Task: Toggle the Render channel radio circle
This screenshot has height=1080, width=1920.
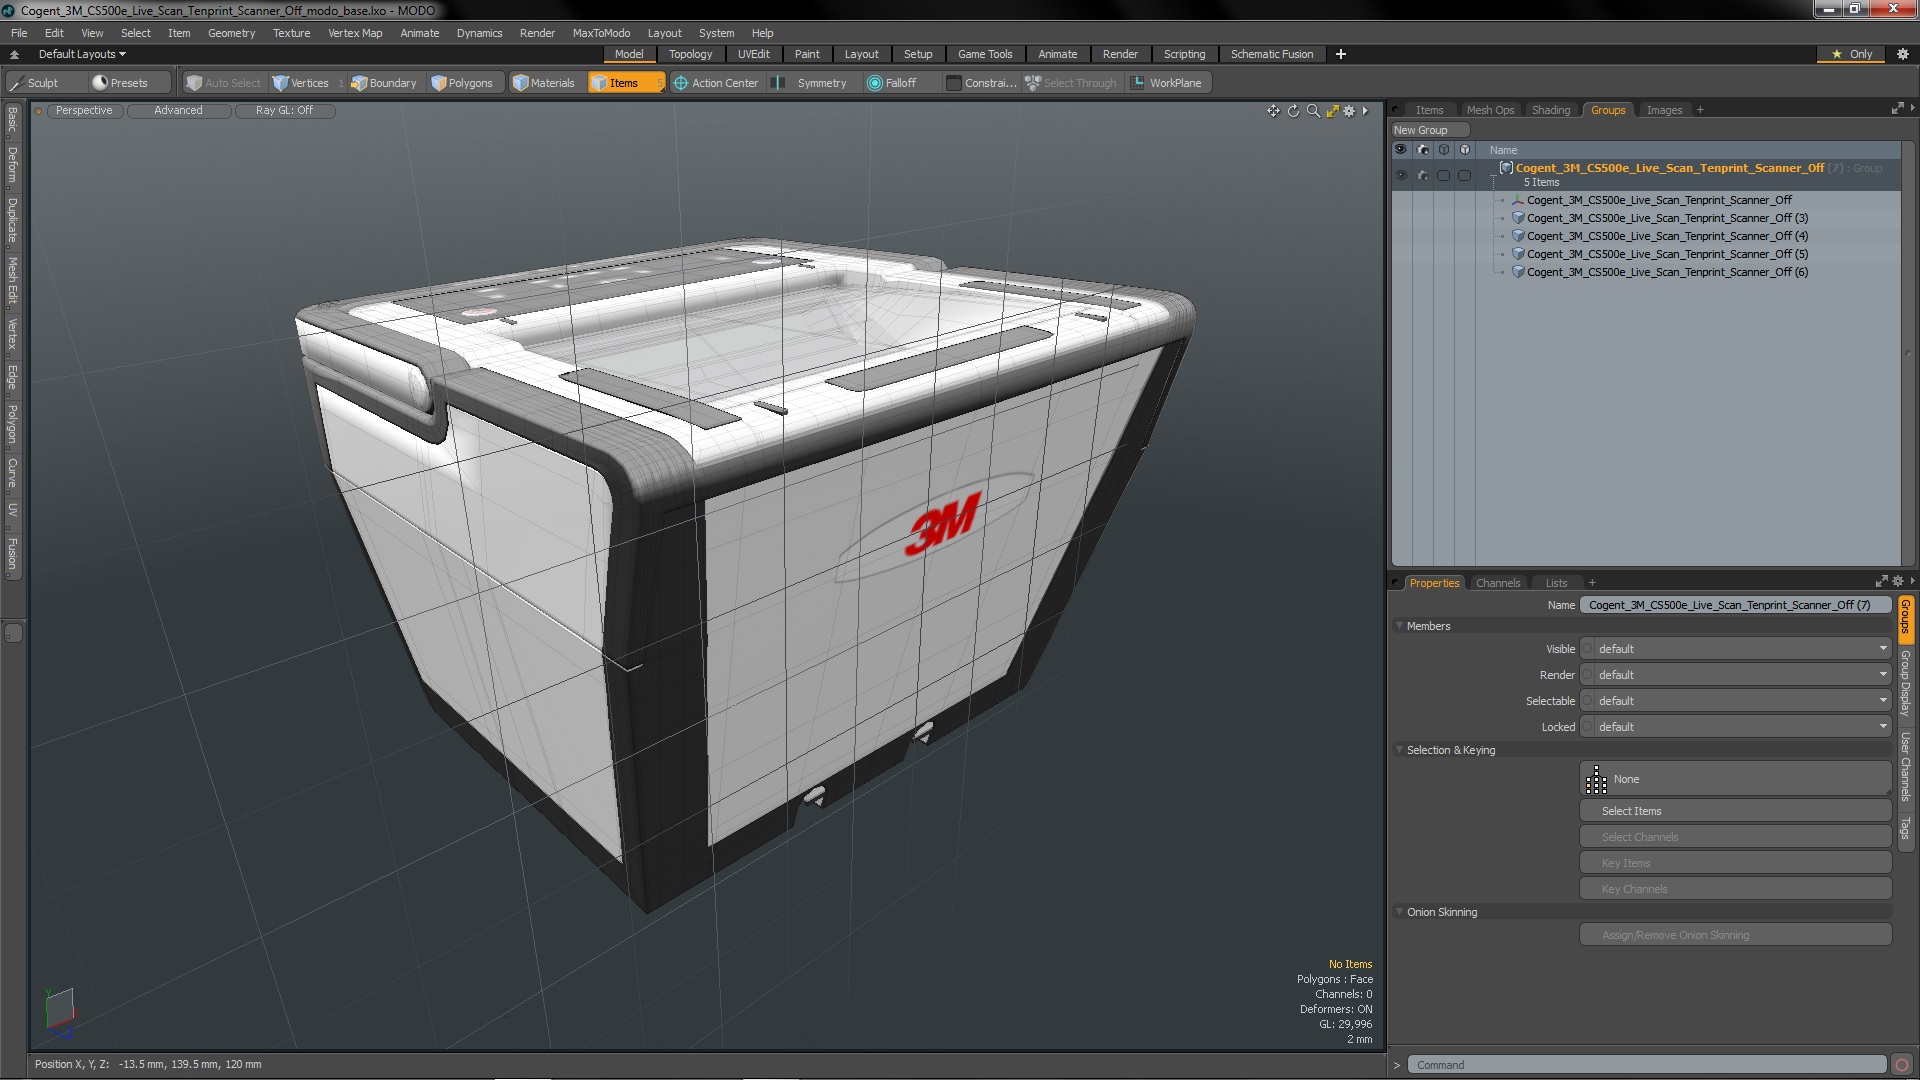Action: [1586, 675]
